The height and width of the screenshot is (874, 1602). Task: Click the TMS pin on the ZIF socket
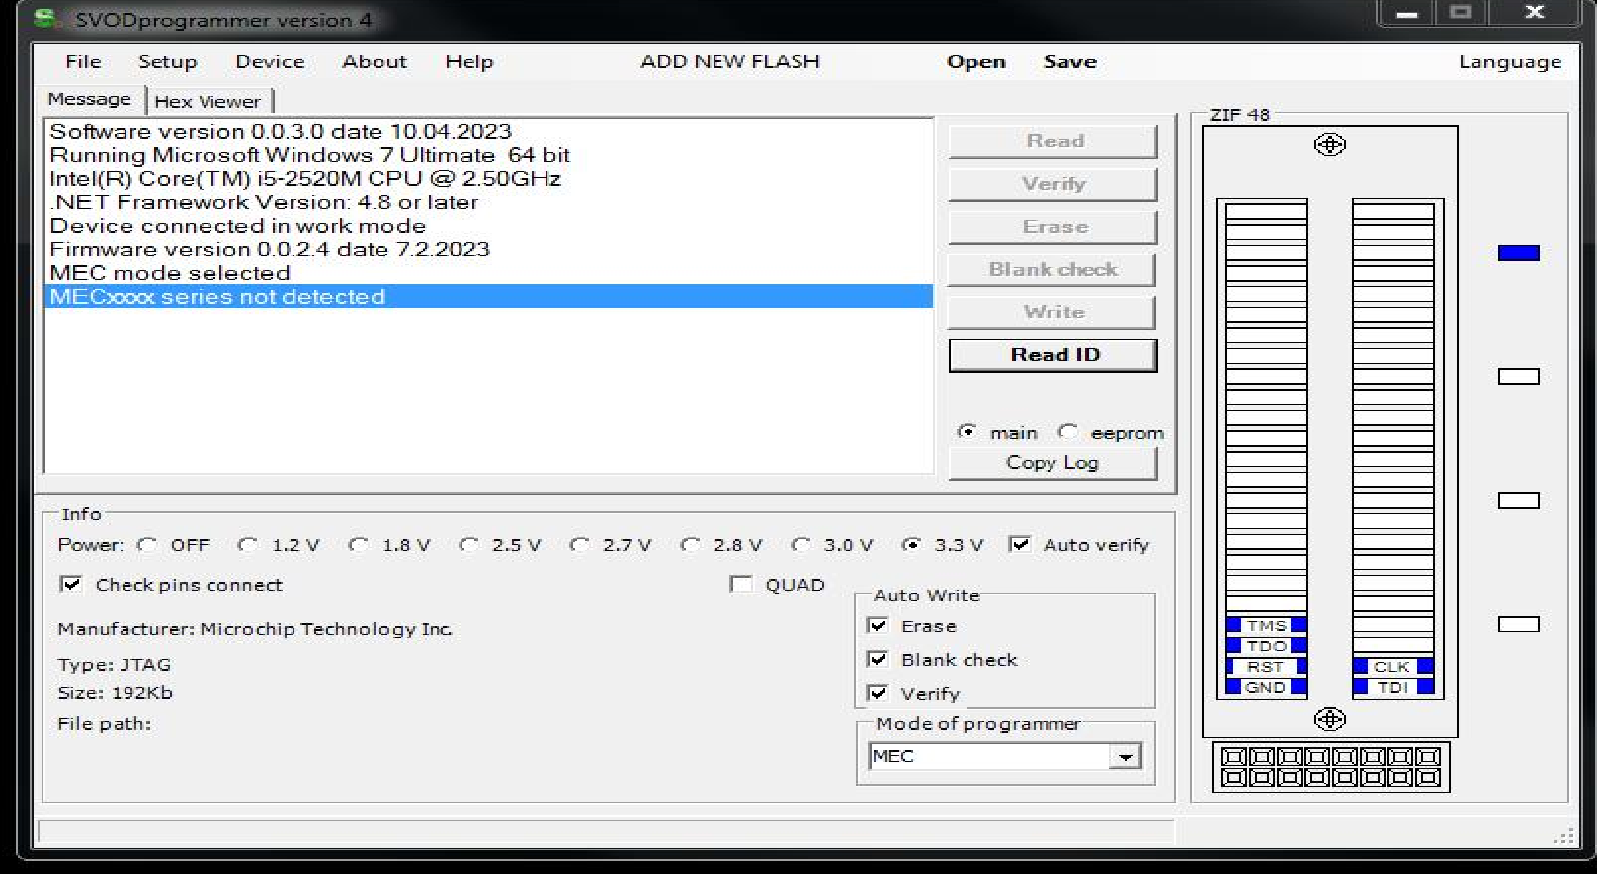click(x=1266, y=626)
